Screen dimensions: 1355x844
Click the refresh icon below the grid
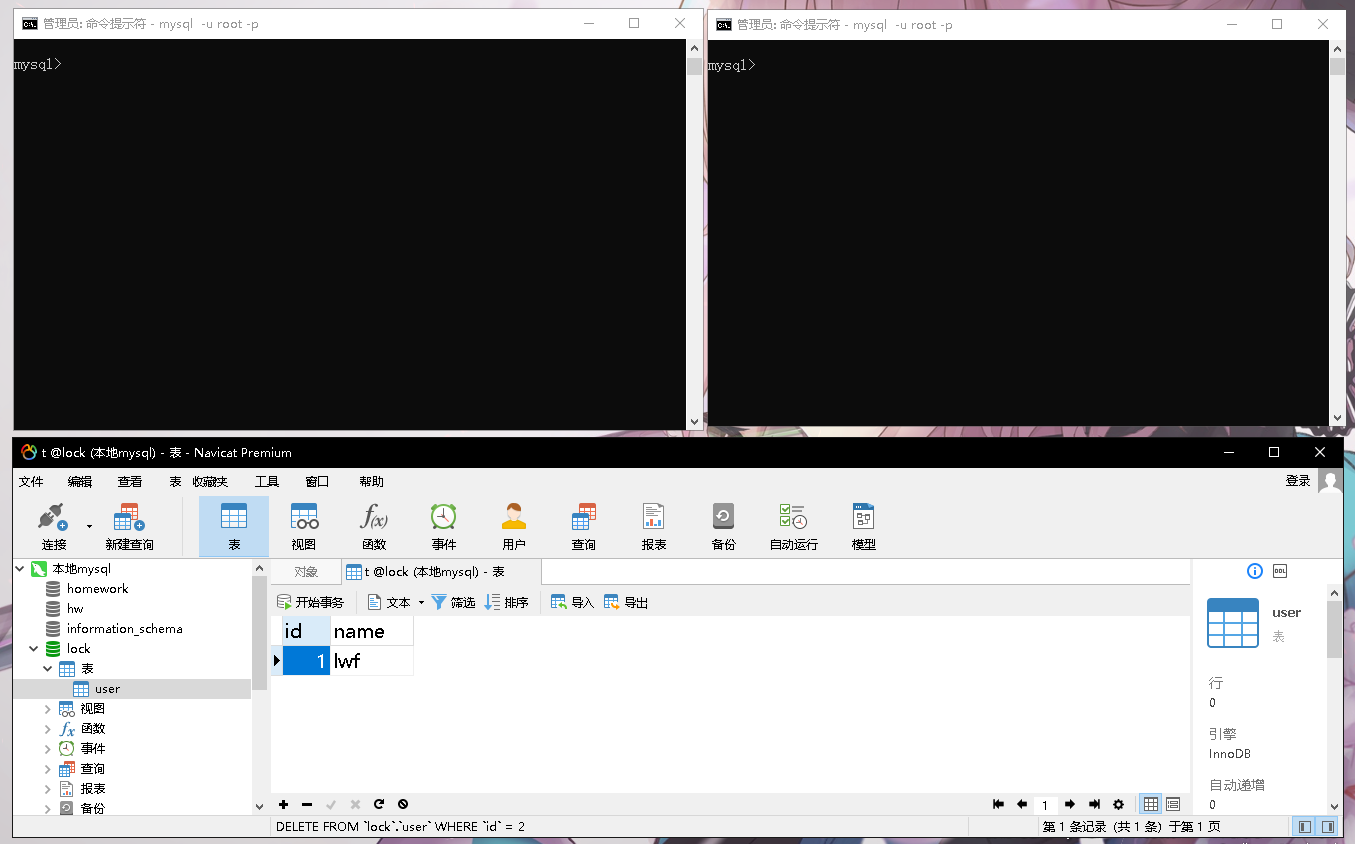pyautogui.click(x=379, y=804)
